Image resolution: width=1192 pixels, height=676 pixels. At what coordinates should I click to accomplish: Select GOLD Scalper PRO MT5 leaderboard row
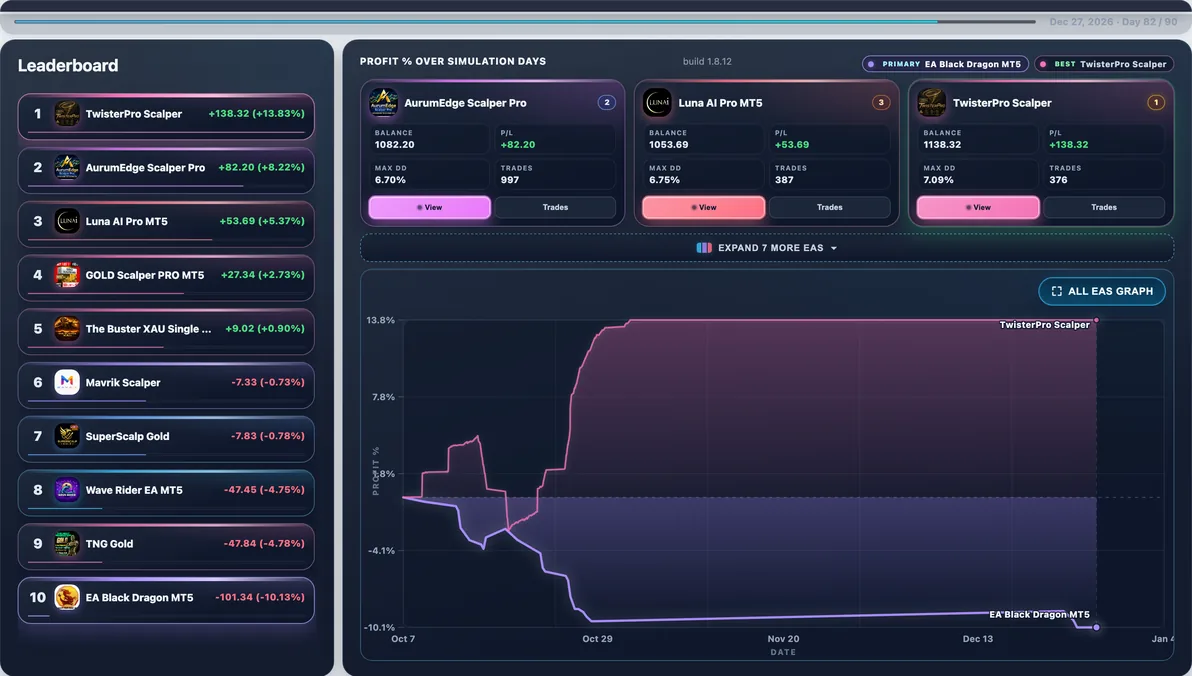tap(166, 278)
